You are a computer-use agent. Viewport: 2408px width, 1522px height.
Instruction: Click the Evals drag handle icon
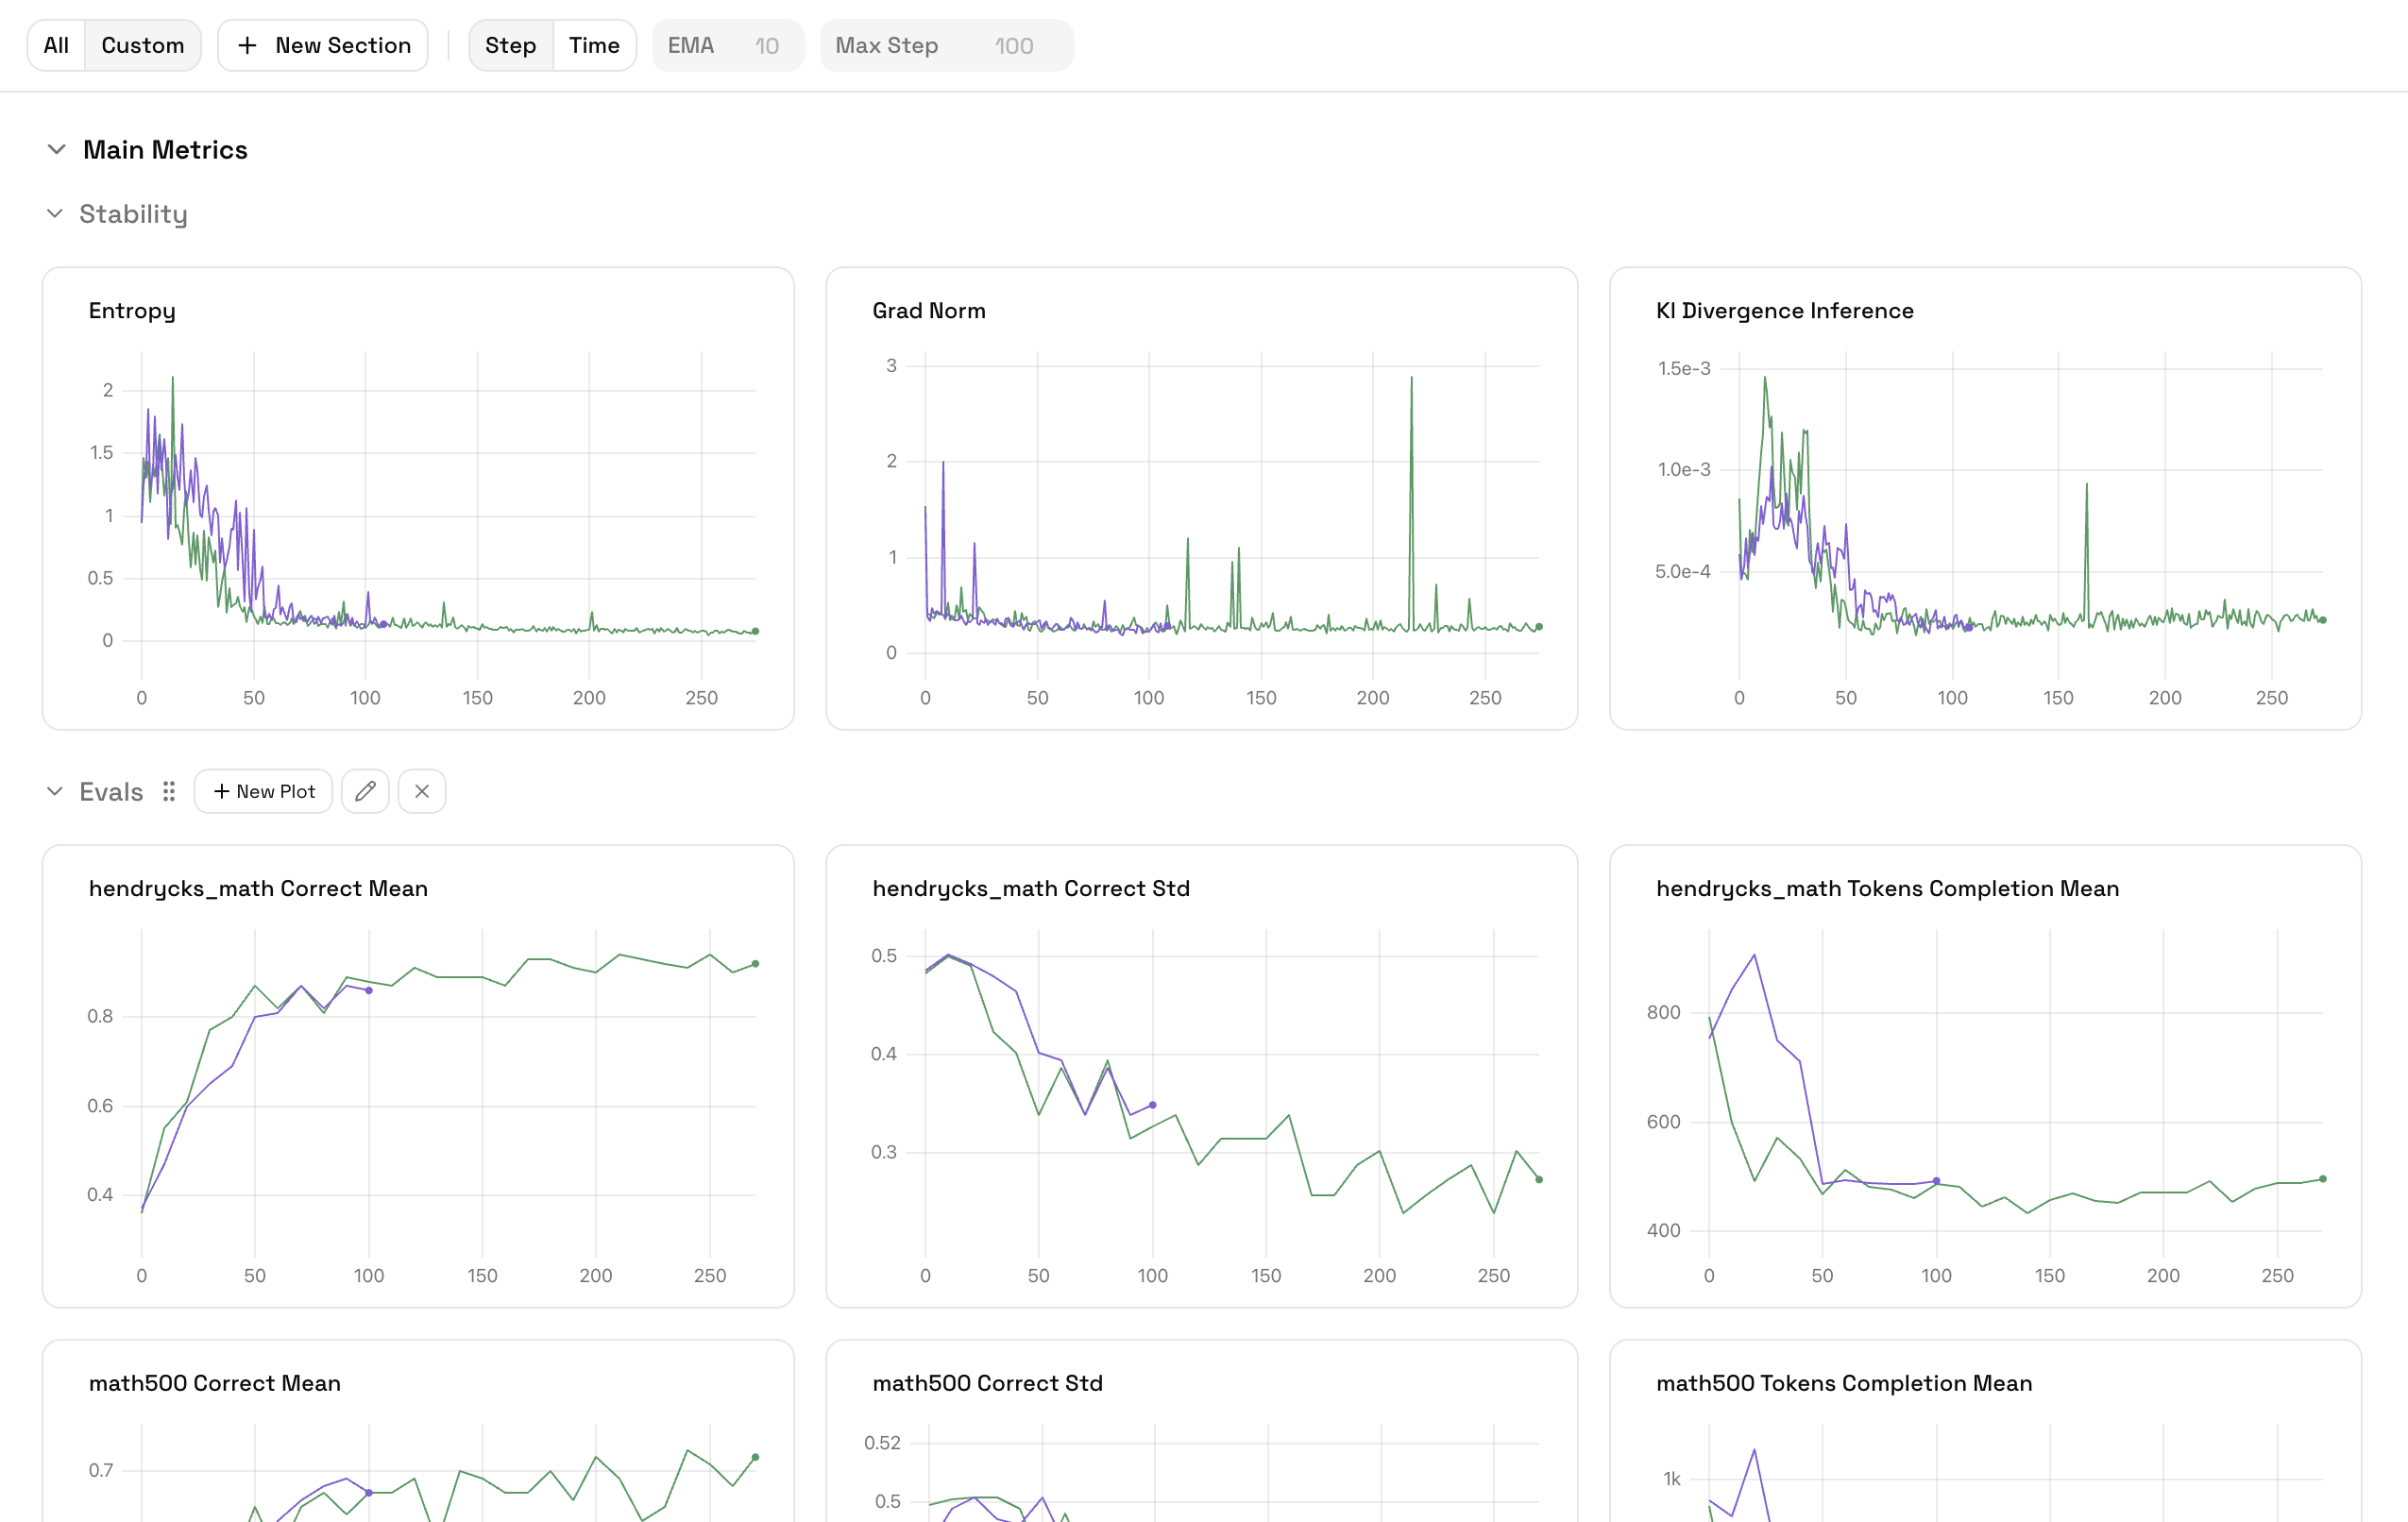tap(169, 791)
